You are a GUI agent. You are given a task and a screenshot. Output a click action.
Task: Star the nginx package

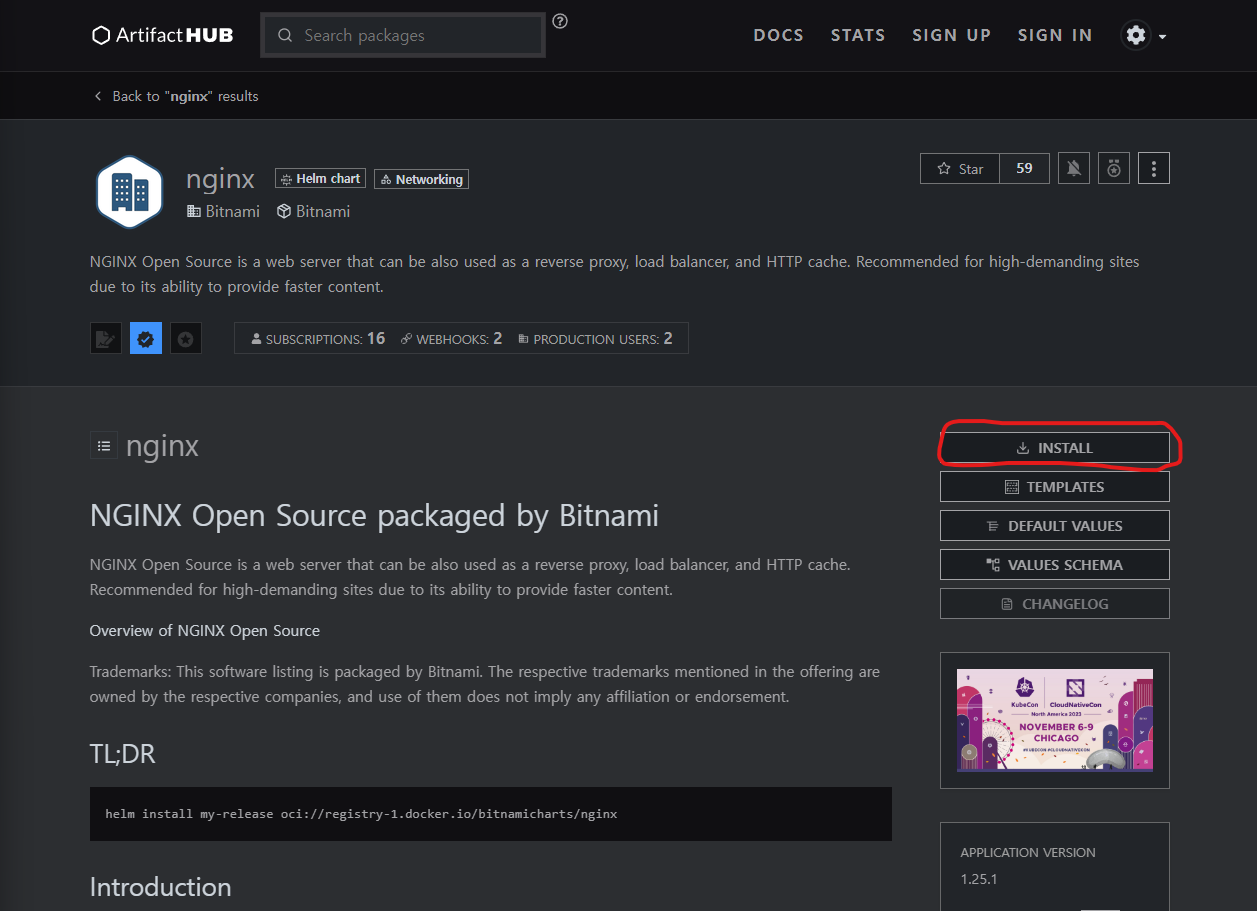pos(960,169)
